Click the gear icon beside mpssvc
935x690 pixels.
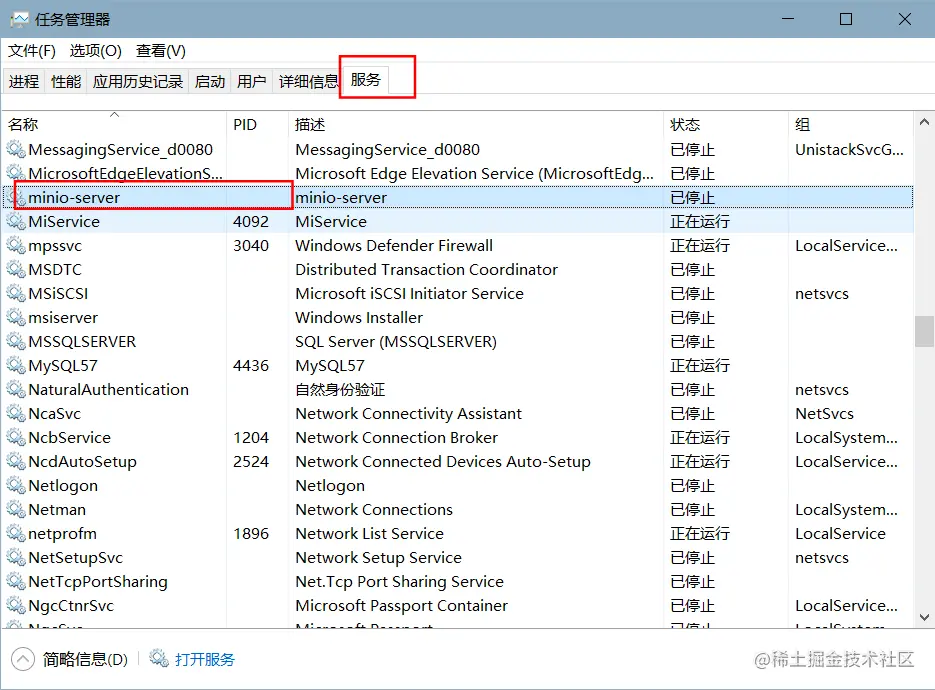click(x=16, y=245)
